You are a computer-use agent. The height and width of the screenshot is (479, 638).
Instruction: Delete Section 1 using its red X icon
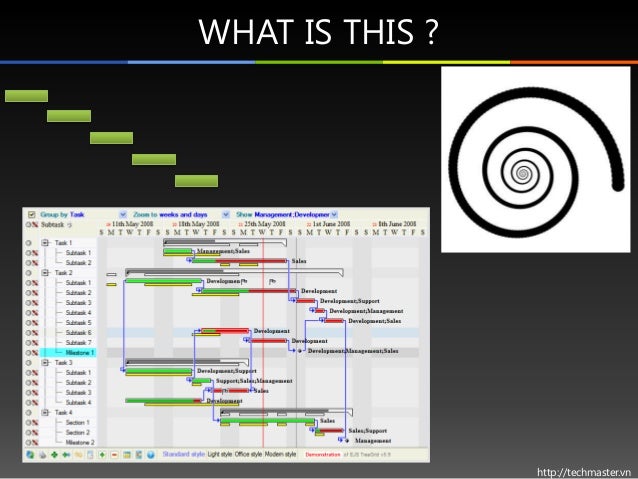pos(35,422)
